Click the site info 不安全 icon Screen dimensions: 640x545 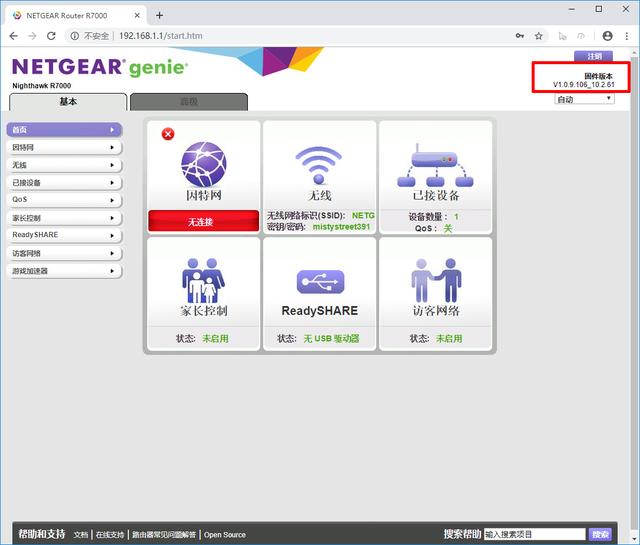pos(75,36)
